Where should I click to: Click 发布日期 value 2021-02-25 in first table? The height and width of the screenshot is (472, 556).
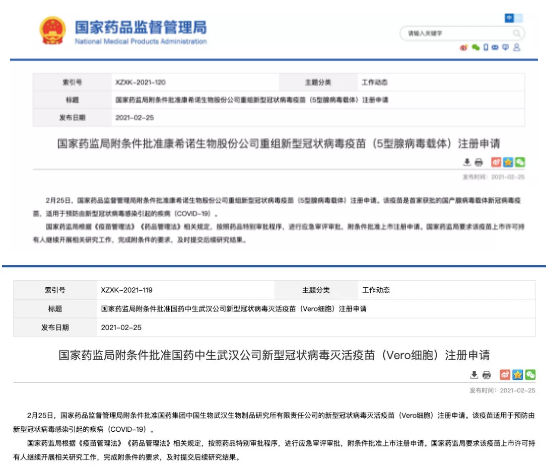[x=135, y=118]
